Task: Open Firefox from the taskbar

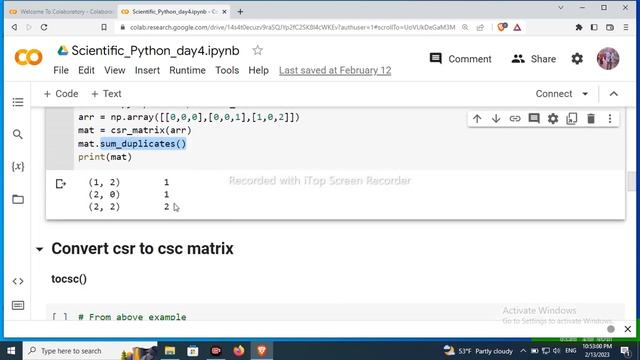Action: (x=239, y=351)
